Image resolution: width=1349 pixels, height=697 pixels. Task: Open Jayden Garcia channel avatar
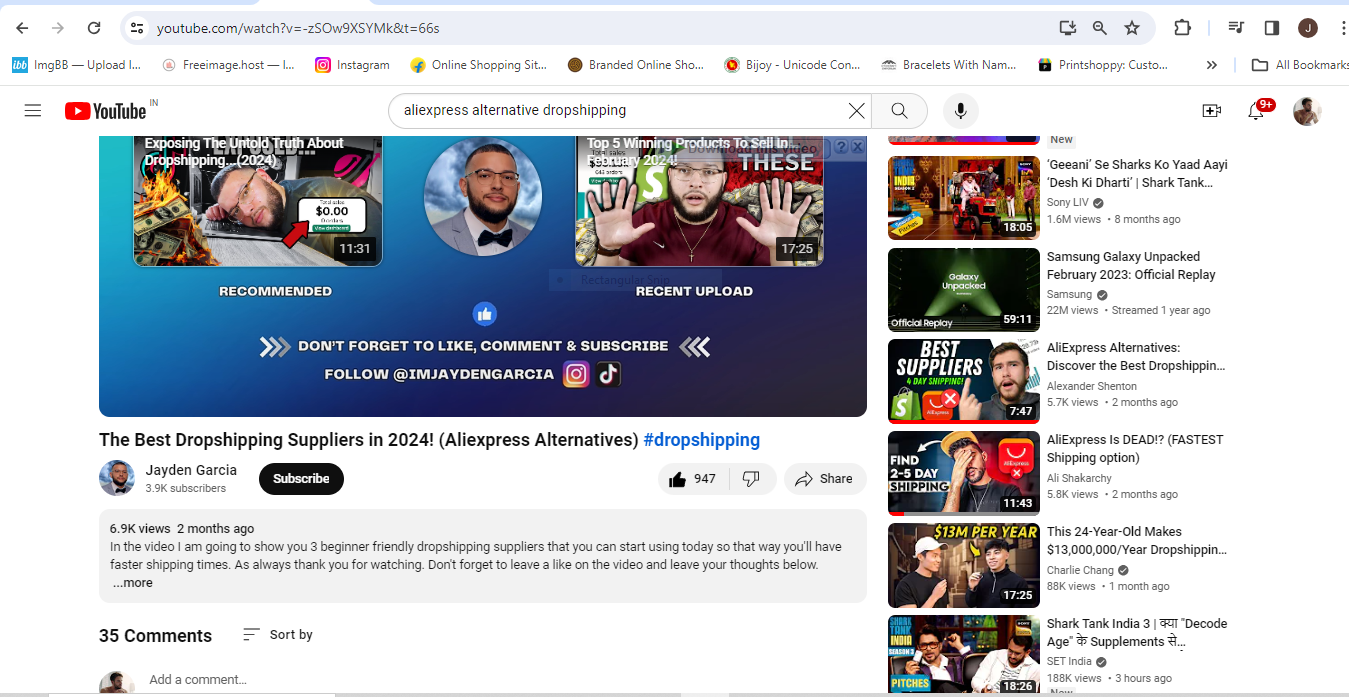(x=117, y=478)
